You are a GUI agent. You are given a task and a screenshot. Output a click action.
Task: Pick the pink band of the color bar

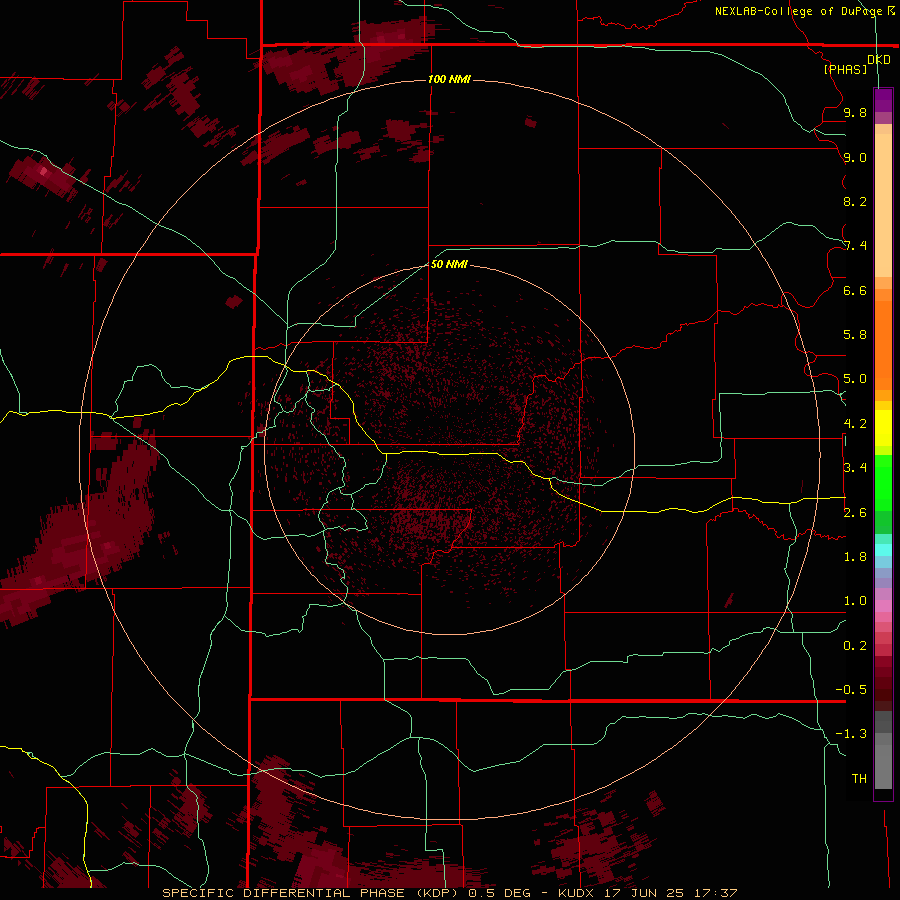883,606
